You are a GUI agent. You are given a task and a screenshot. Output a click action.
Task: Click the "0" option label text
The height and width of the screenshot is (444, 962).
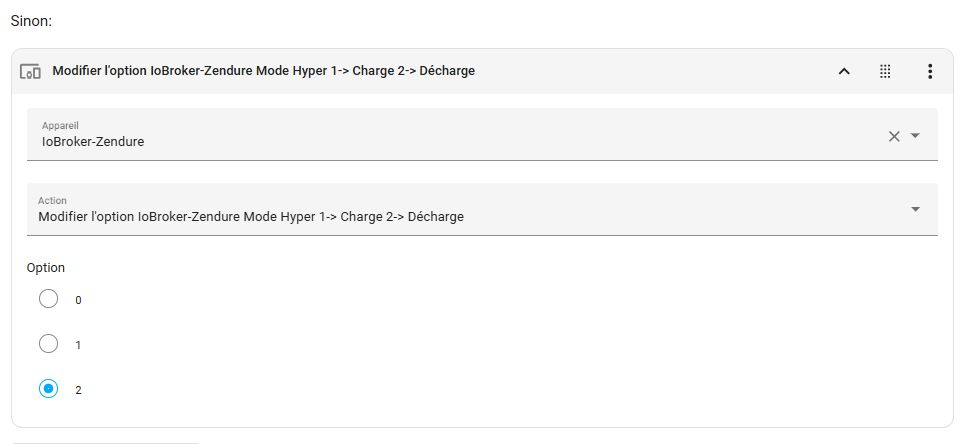point(78,300)
